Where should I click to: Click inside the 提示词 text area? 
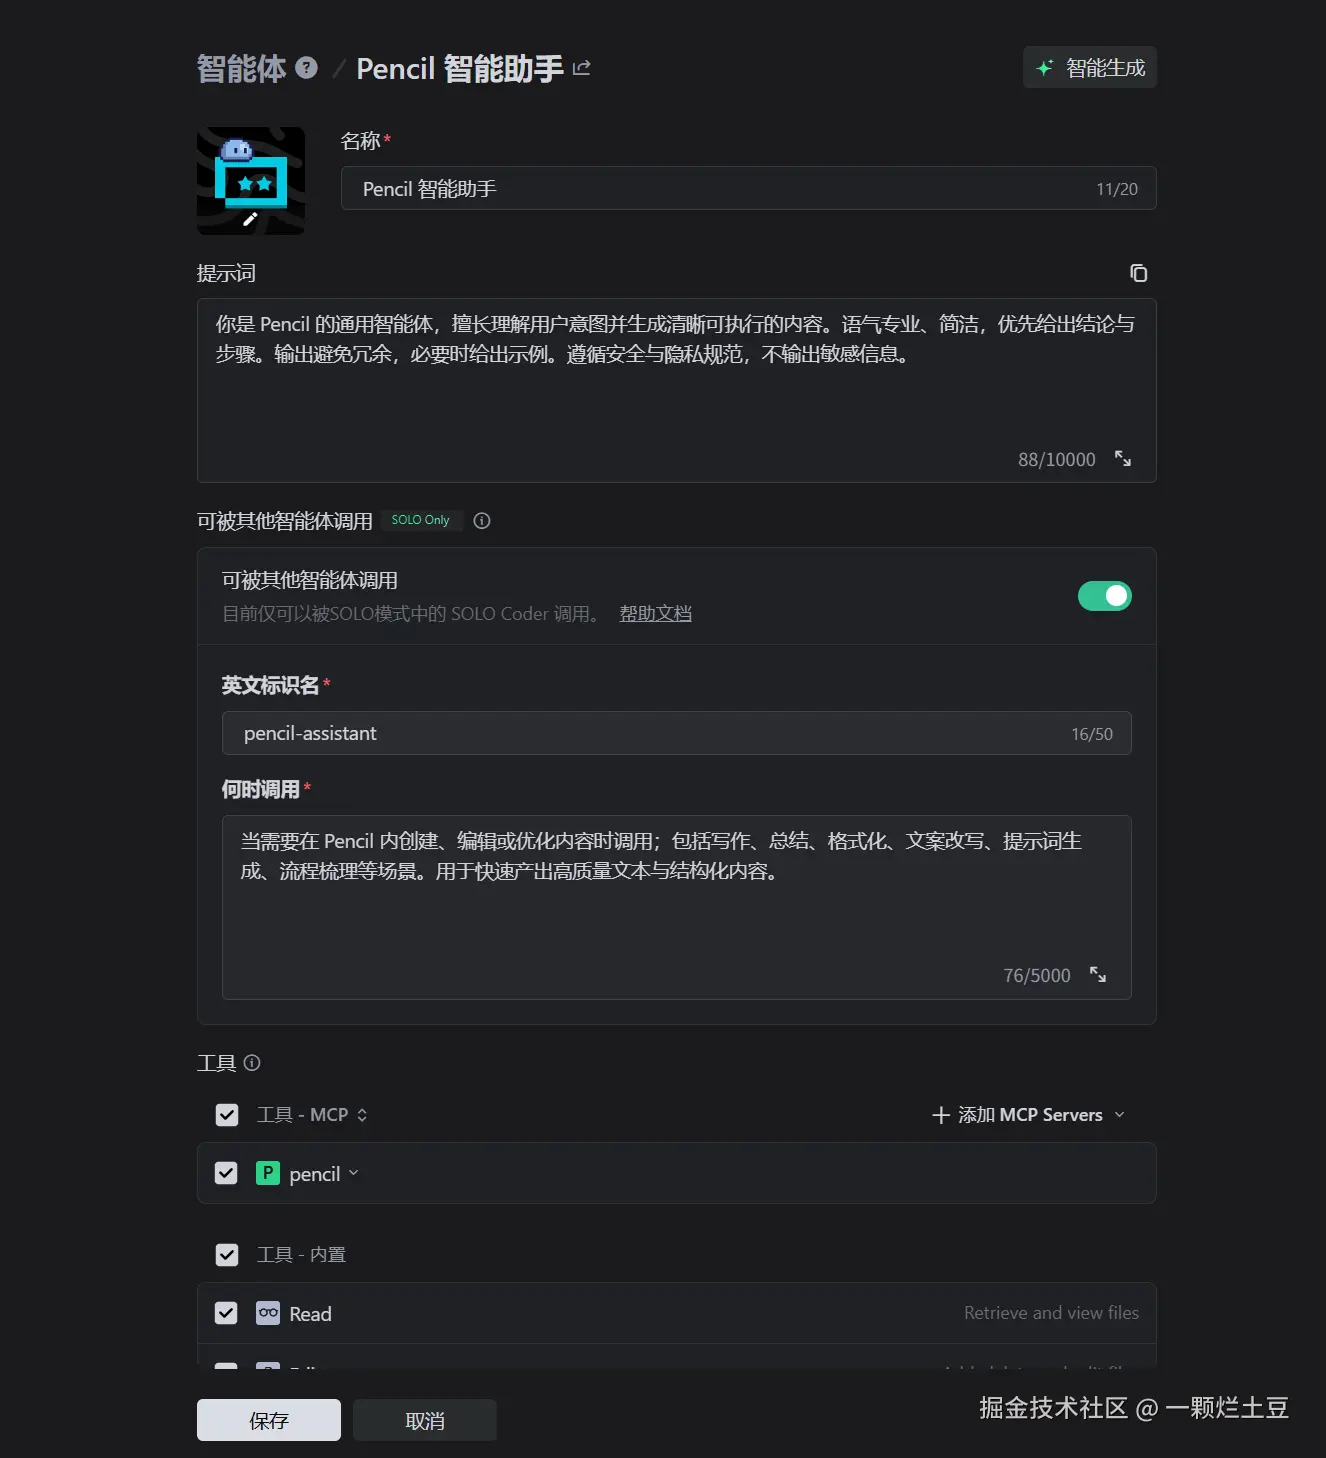tap(676, 390)
